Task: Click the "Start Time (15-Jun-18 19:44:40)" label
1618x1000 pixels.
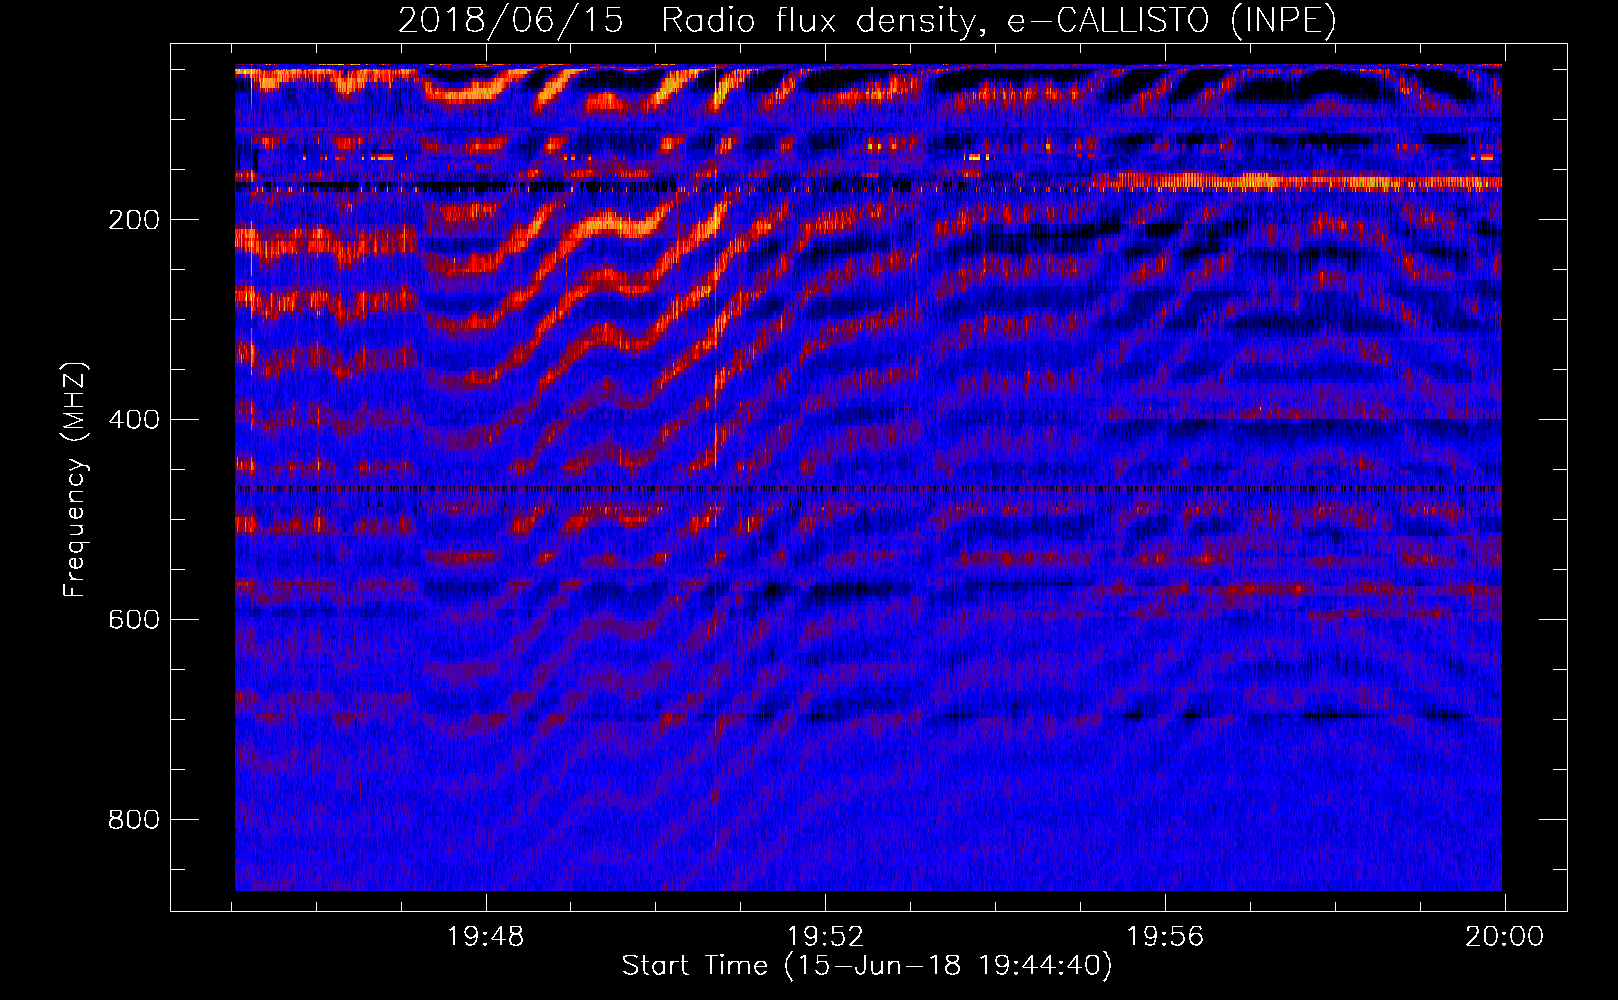Action: [x=867, y=966]
